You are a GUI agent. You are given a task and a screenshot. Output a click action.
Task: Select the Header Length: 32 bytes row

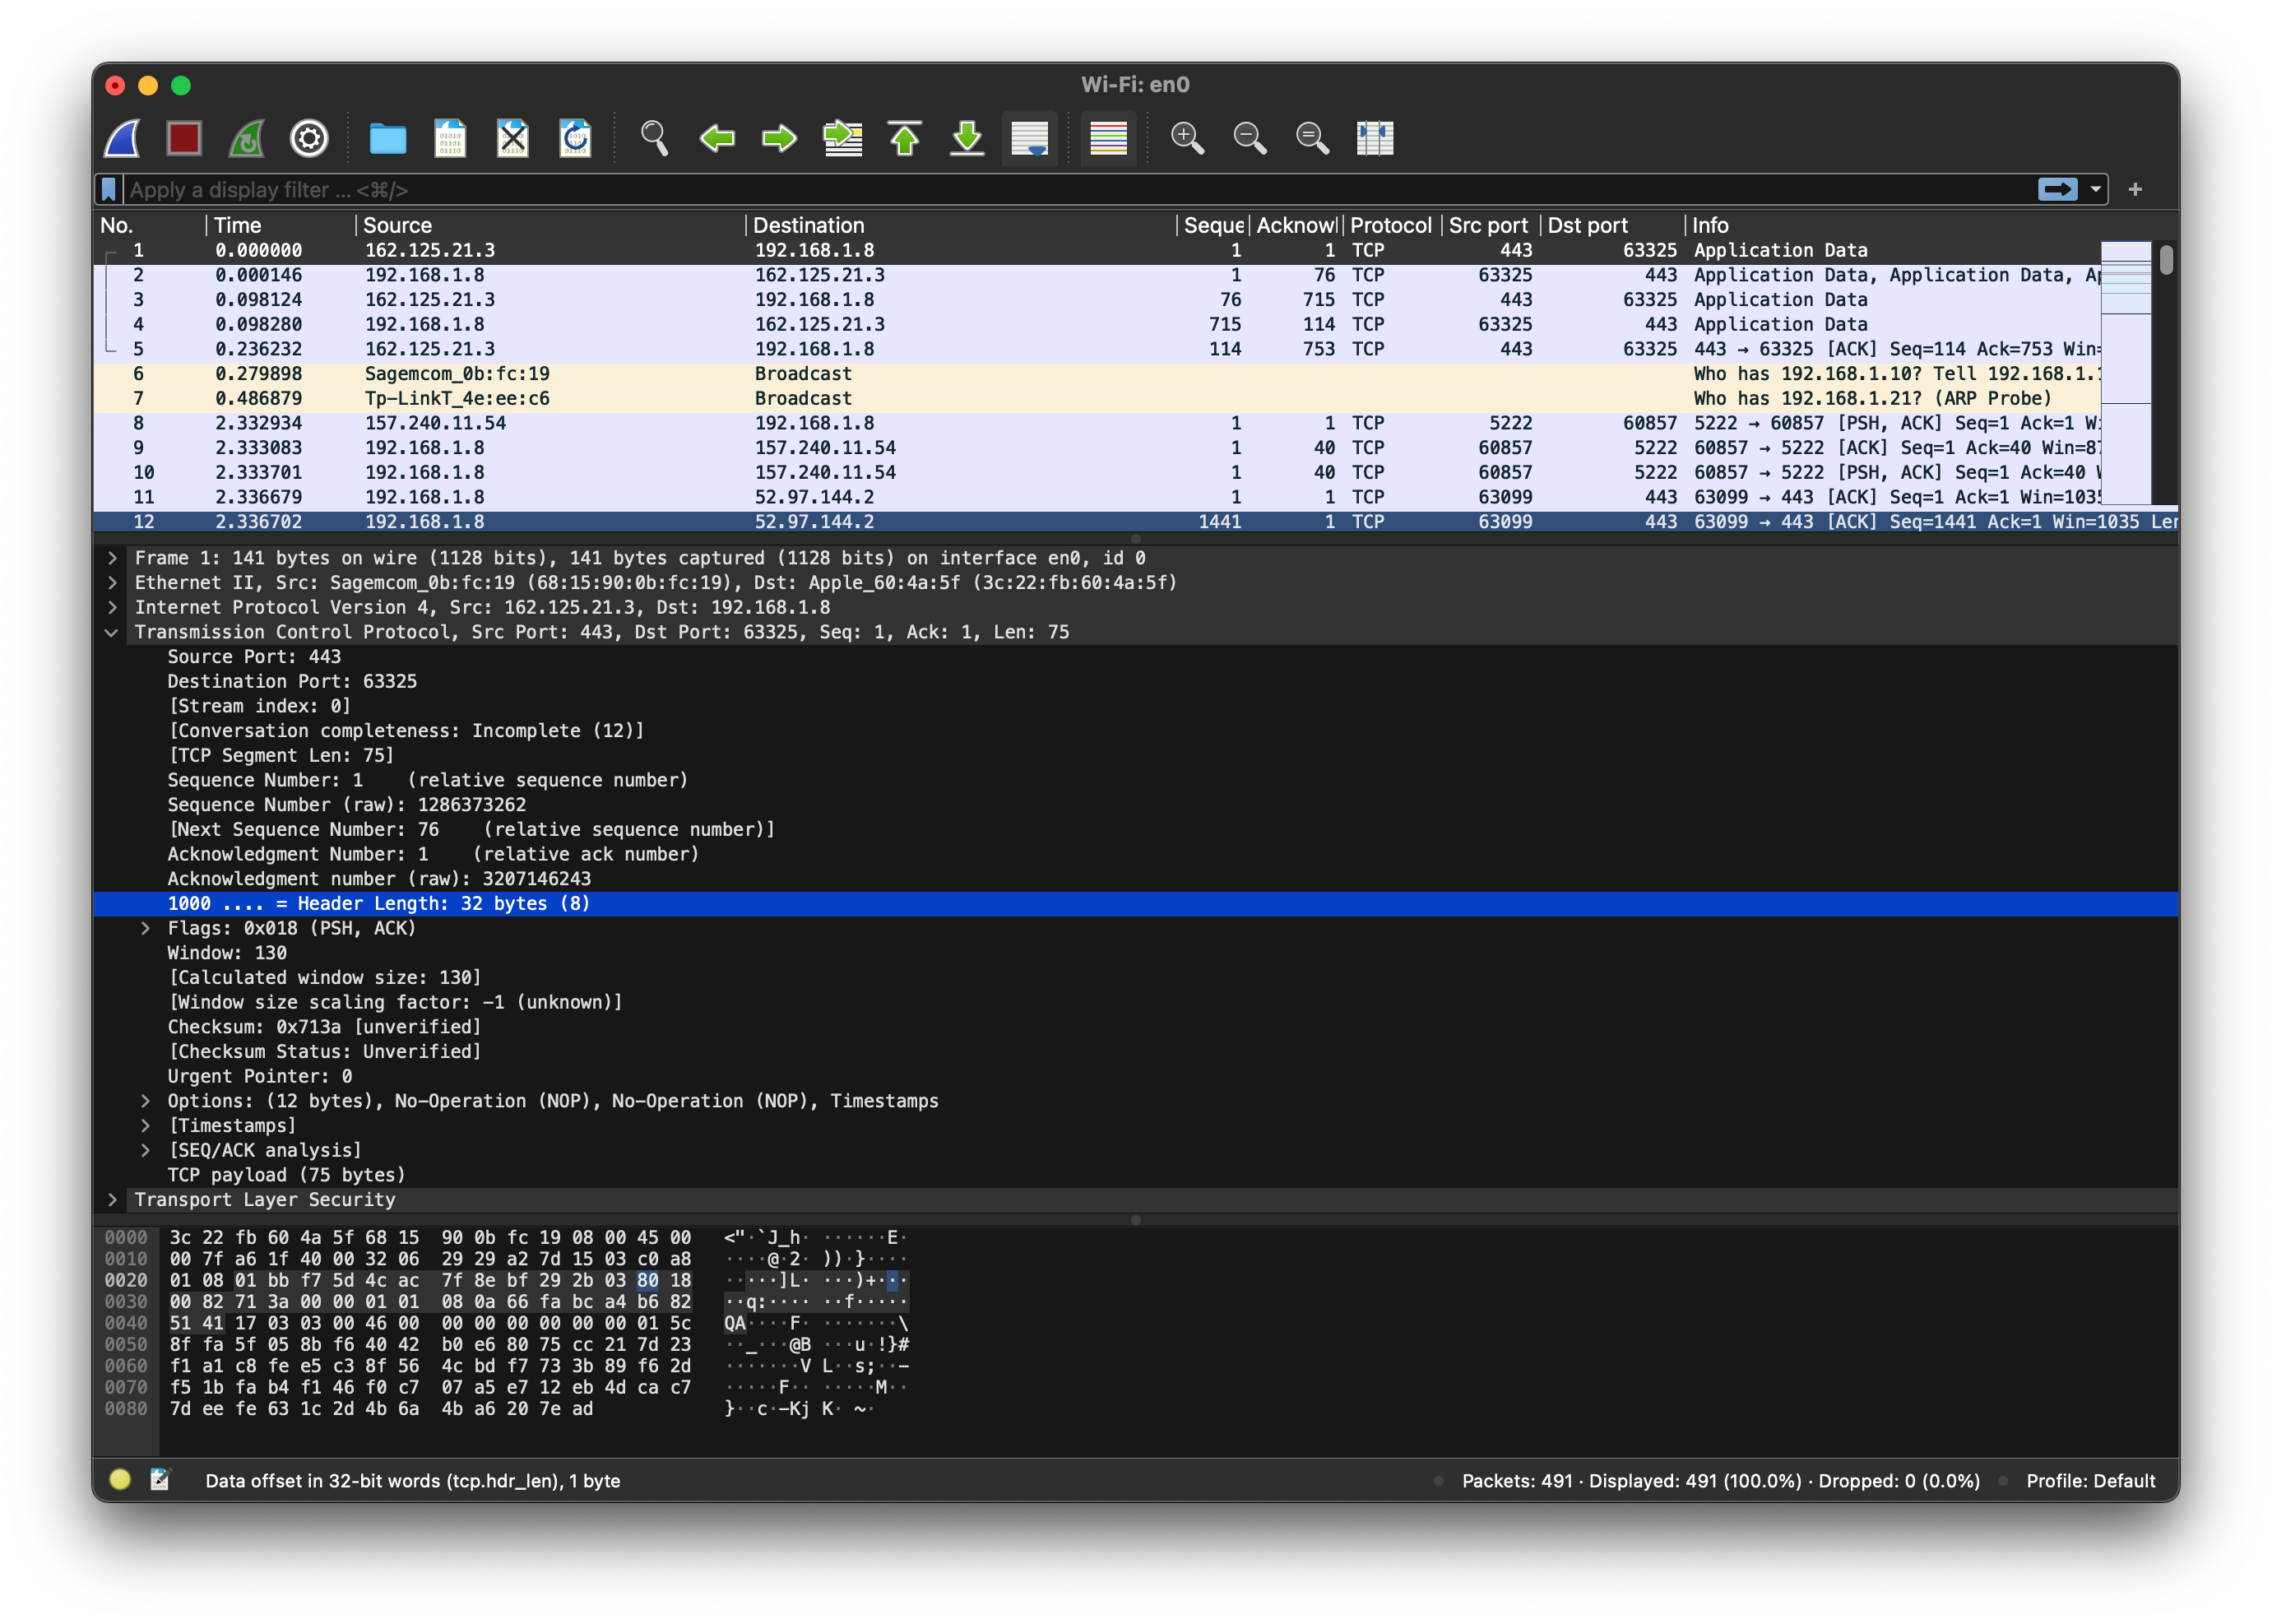click(1135, 904)
